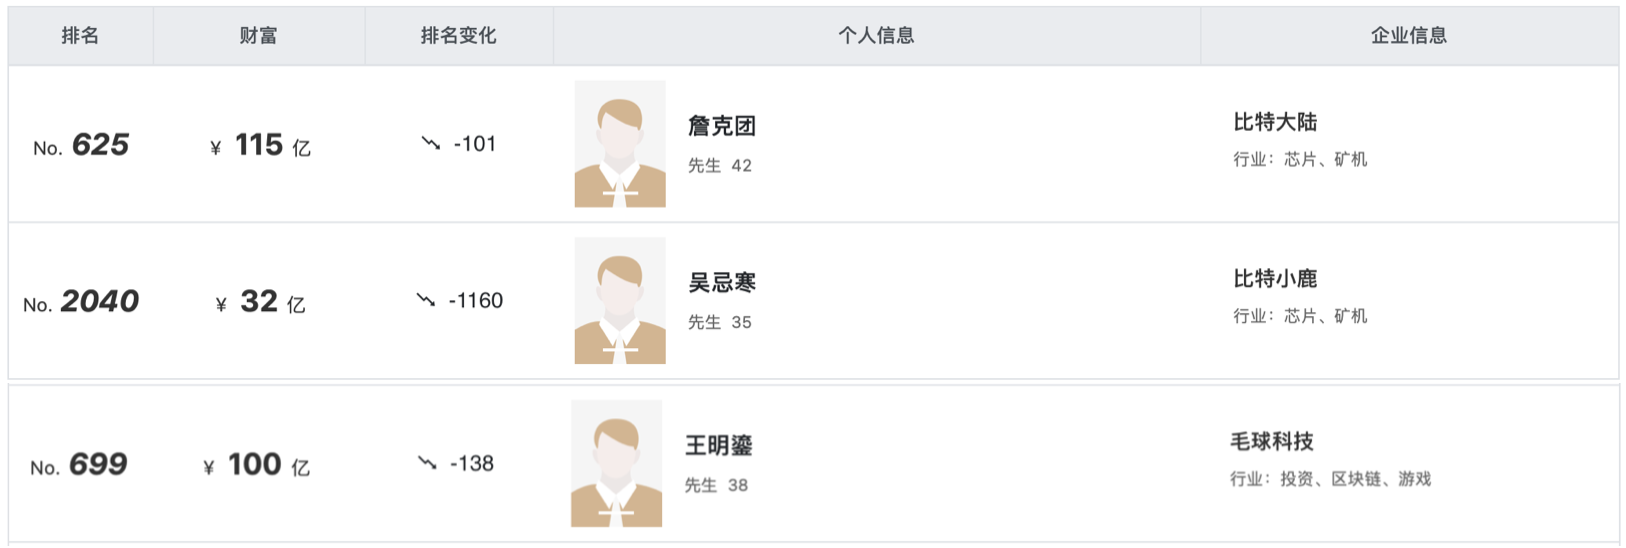1626x548 pixels.
Task: Select the wealth value 32 亿
Action: click(261, 302)
